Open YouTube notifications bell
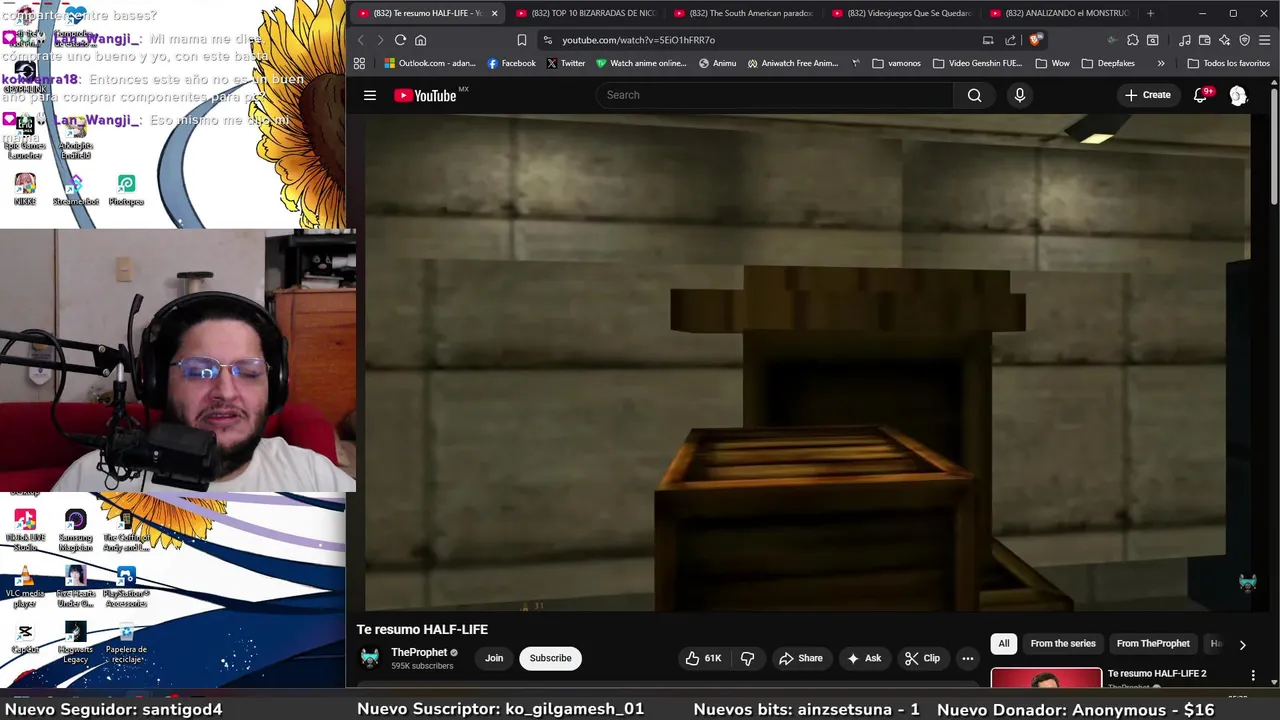This screenshot has width=1280, height=720. [x=1201, y=95]
